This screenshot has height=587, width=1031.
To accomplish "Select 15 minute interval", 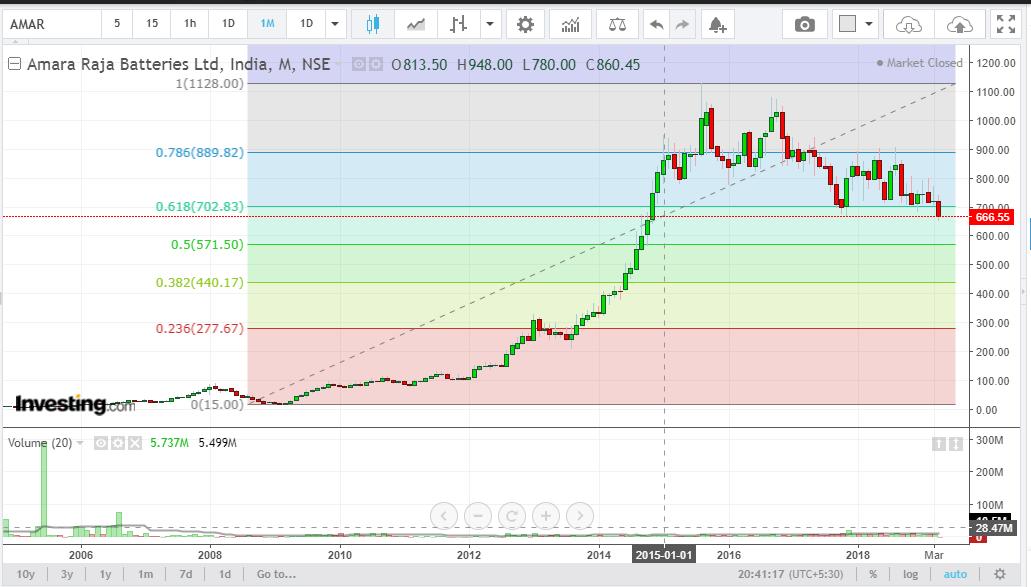I will point(152,24).
